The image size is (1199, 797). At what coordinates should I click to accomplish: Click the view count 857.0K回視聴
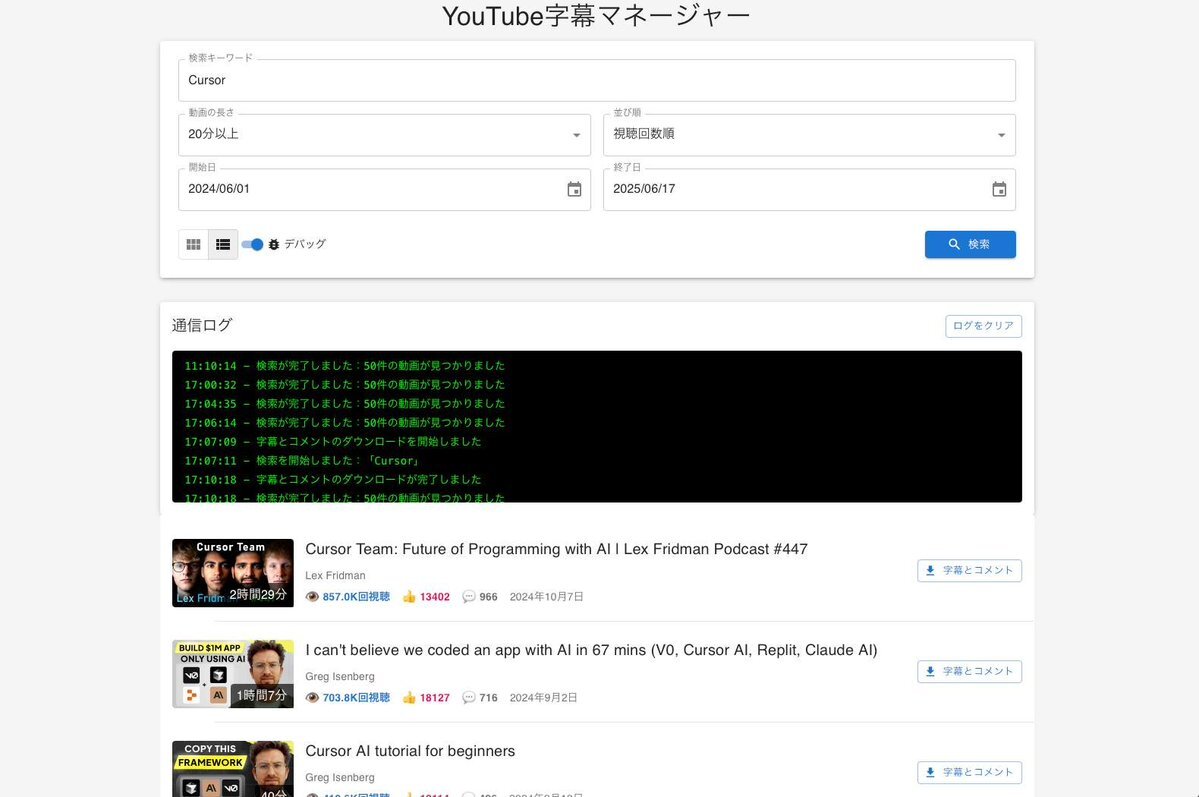click(x=356, y=597)
